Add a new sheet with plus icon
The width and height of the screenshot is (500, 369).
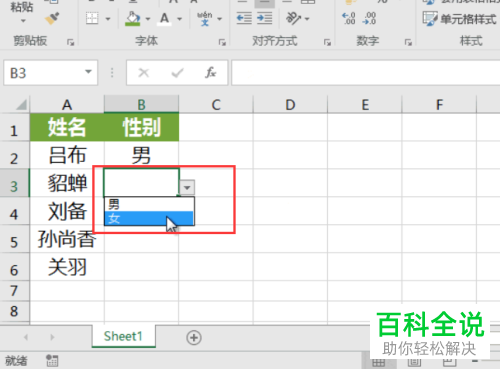(194, 338)
